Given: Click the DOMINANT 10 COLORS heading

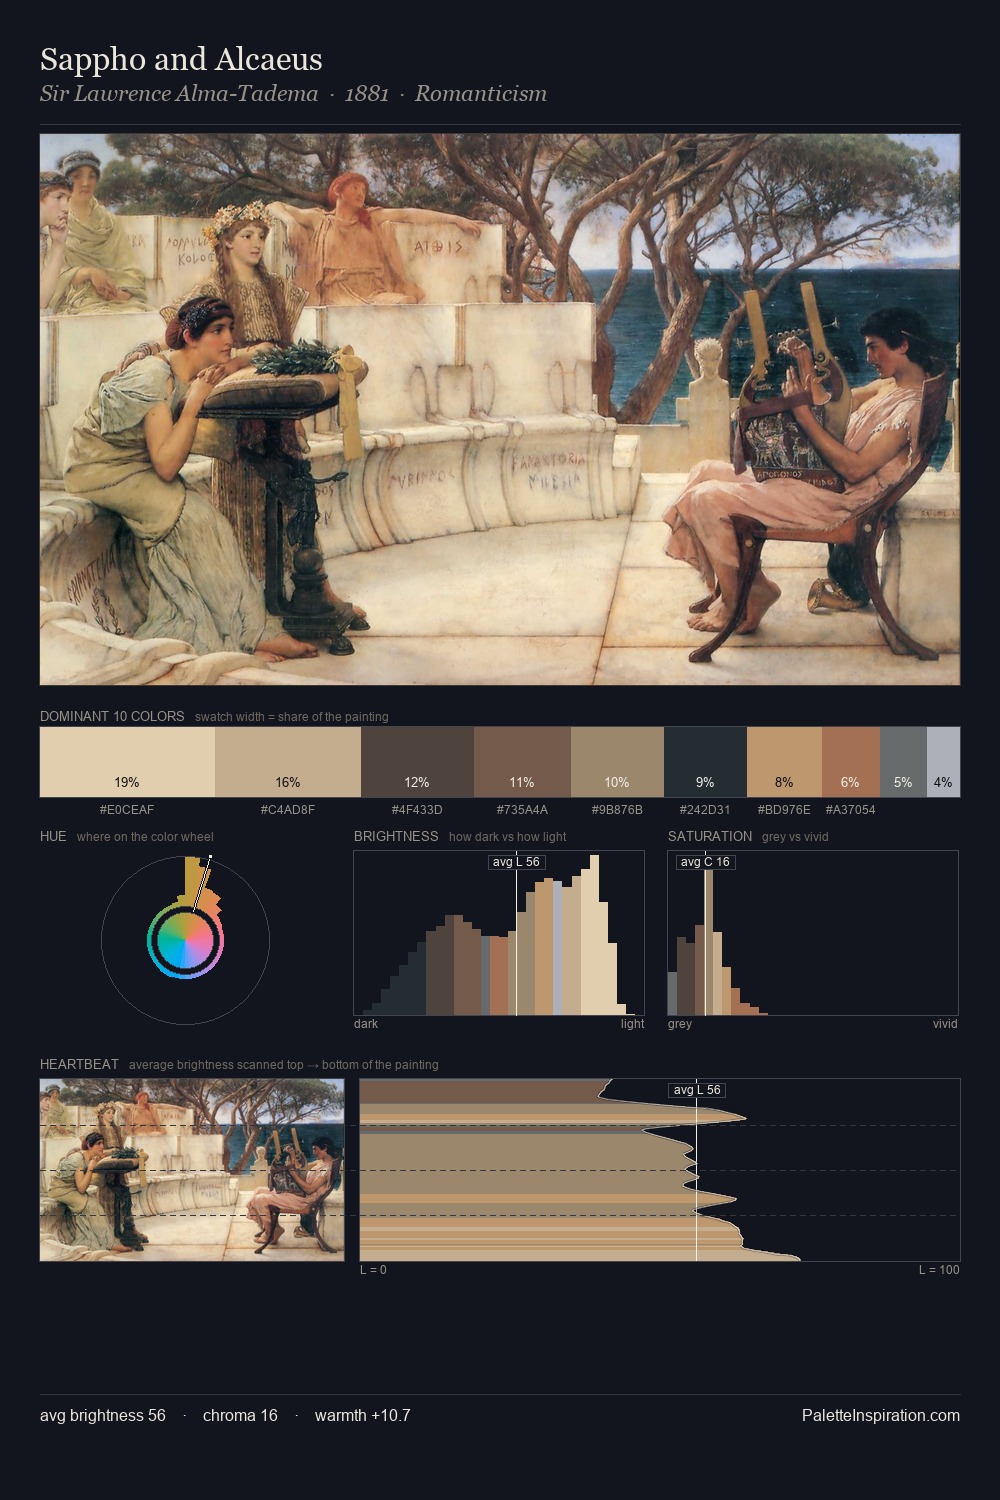Looking at the screenshot, I should [112, 717].
